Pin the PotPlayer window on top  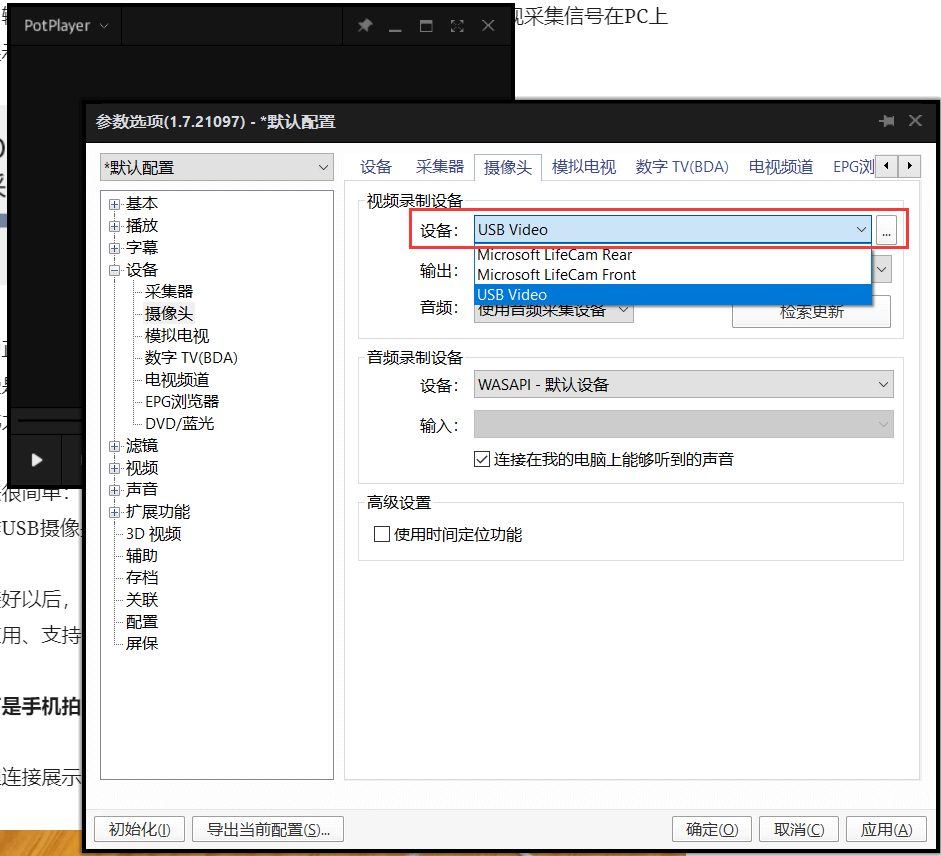pos(364,26)
